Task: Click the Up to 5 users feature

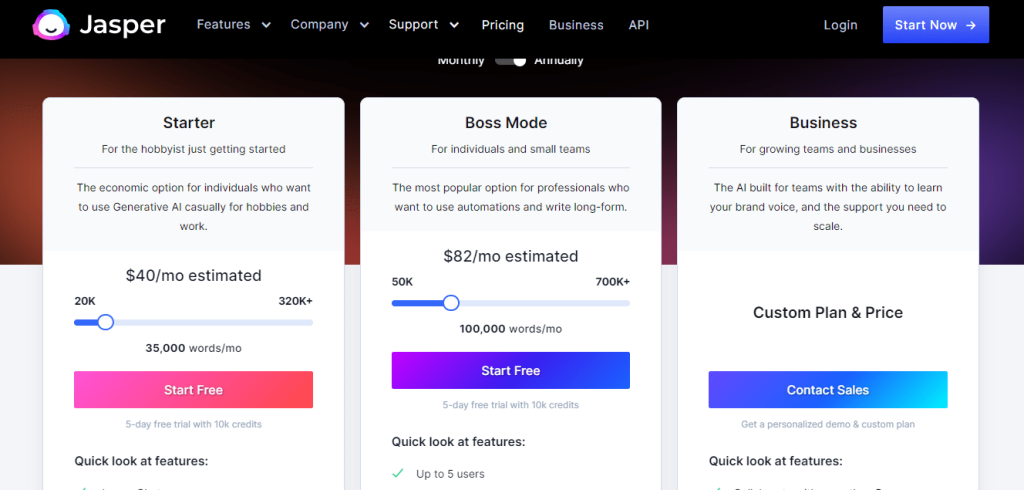Action: [450, 474]
